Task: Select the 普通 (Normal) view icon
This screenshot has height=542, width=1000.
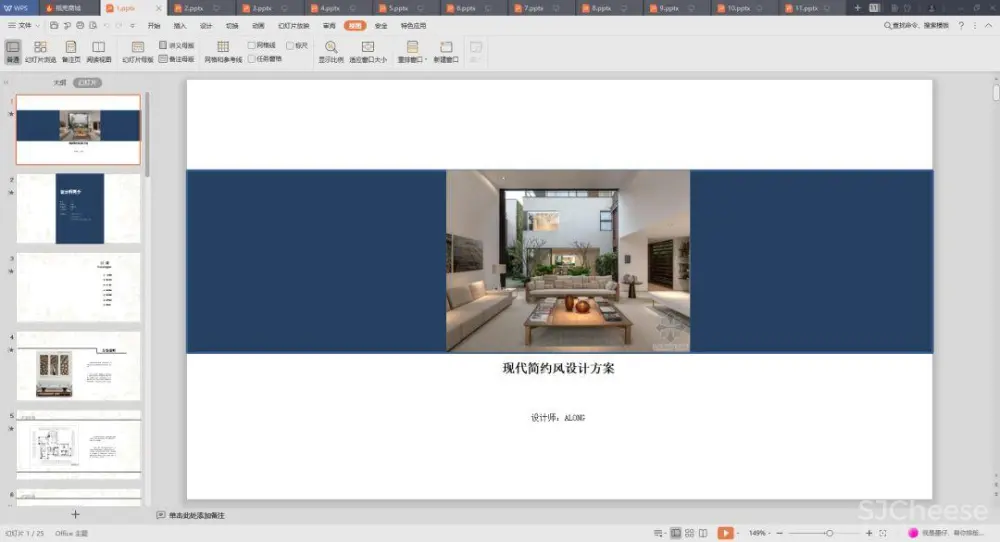Action: click(x=13, y=51)
